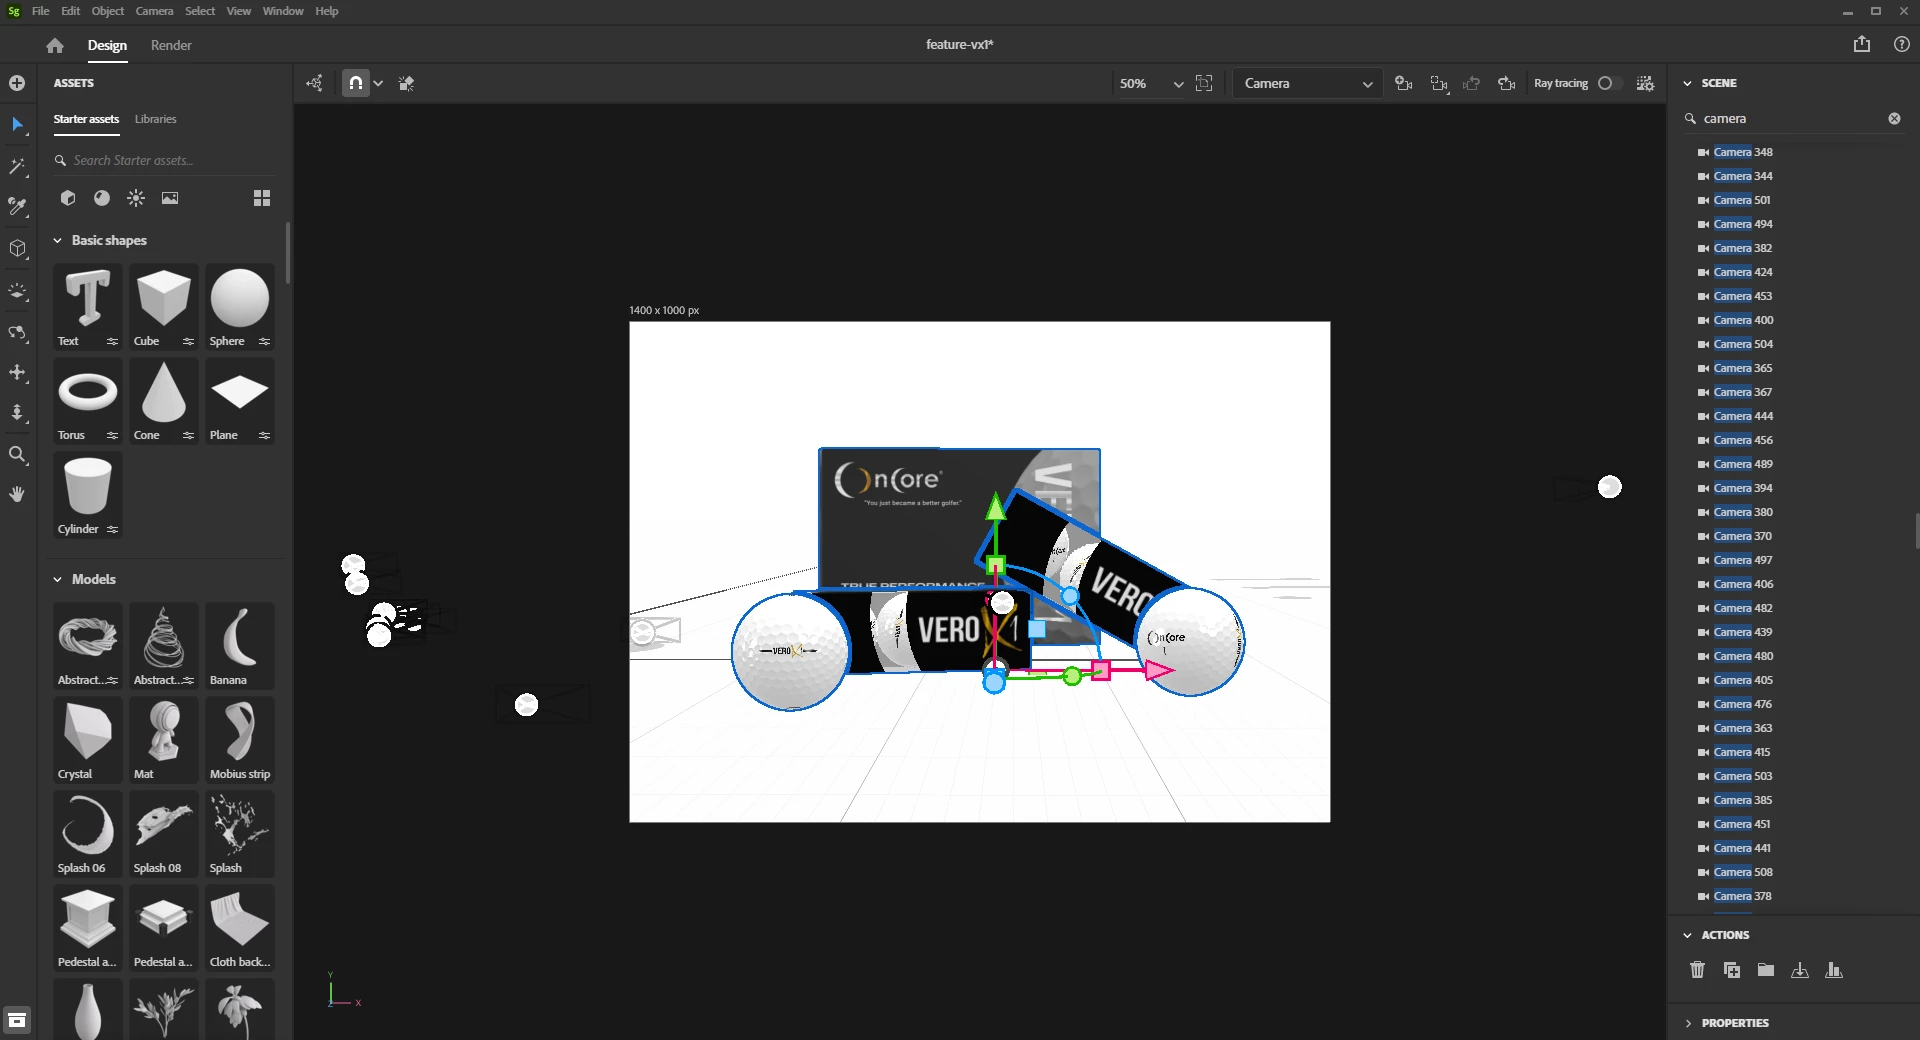Viewport: 1920px width, 1040px height.
Task: Toggle Ray tracing switch
Action: (x=1609, y=83)
